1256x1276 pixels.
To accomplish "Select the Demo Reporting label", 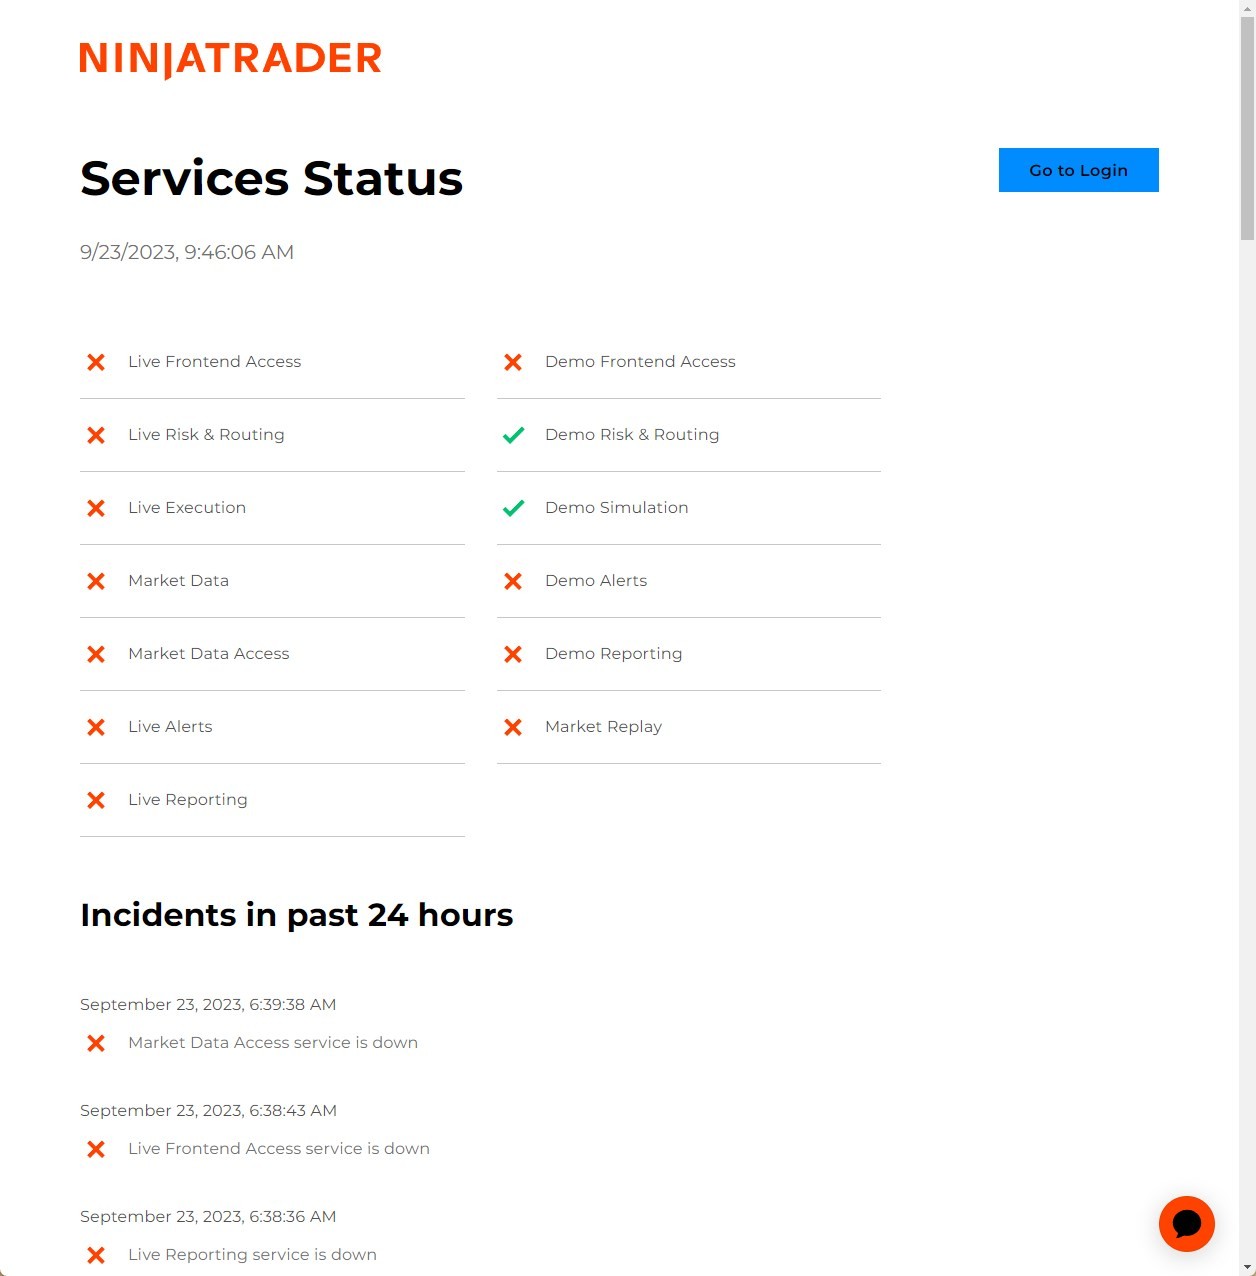I will click(613, 653).
